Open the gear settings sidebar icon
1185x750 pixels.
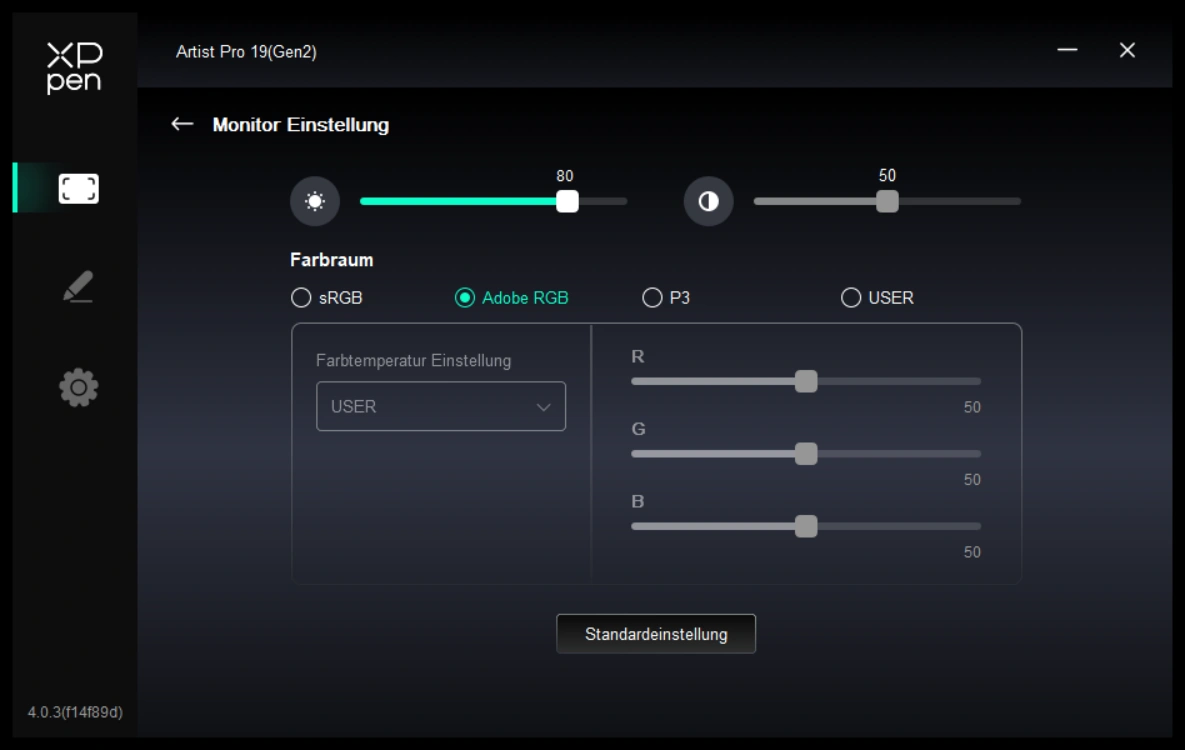coord(78,387)
